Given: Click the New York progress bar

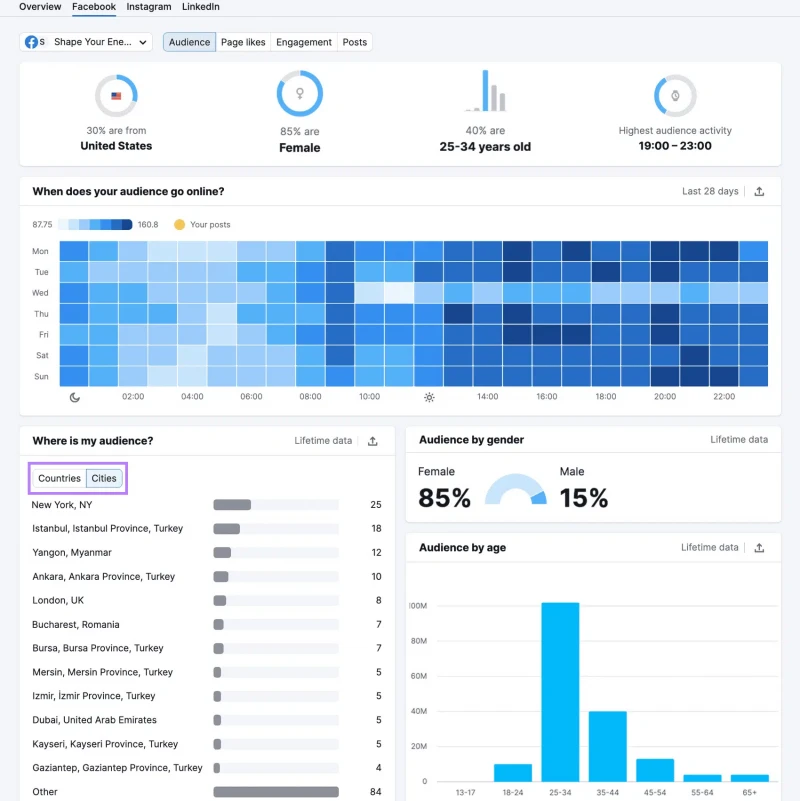Looking at the screenshot, I should pyautogui.click(x=276, y=505).
